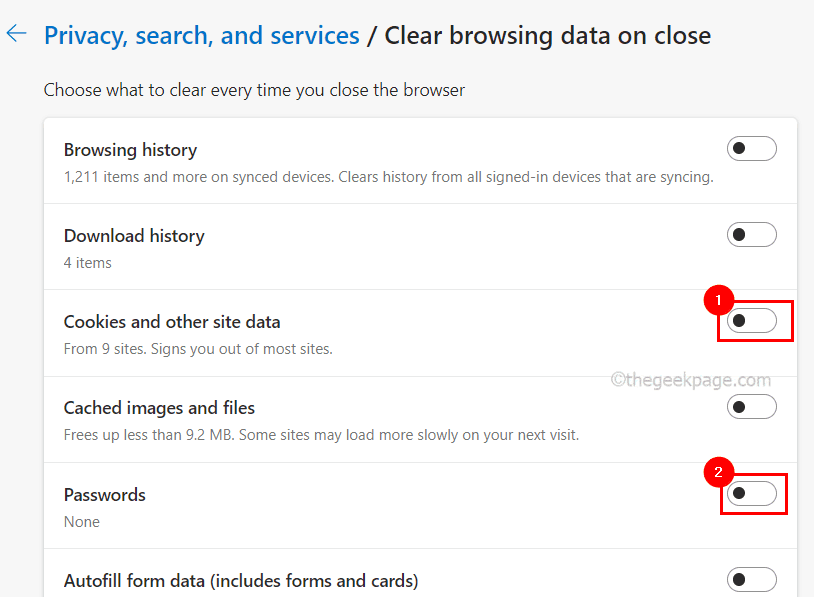Click the Cached images and files label

(159, 408)
